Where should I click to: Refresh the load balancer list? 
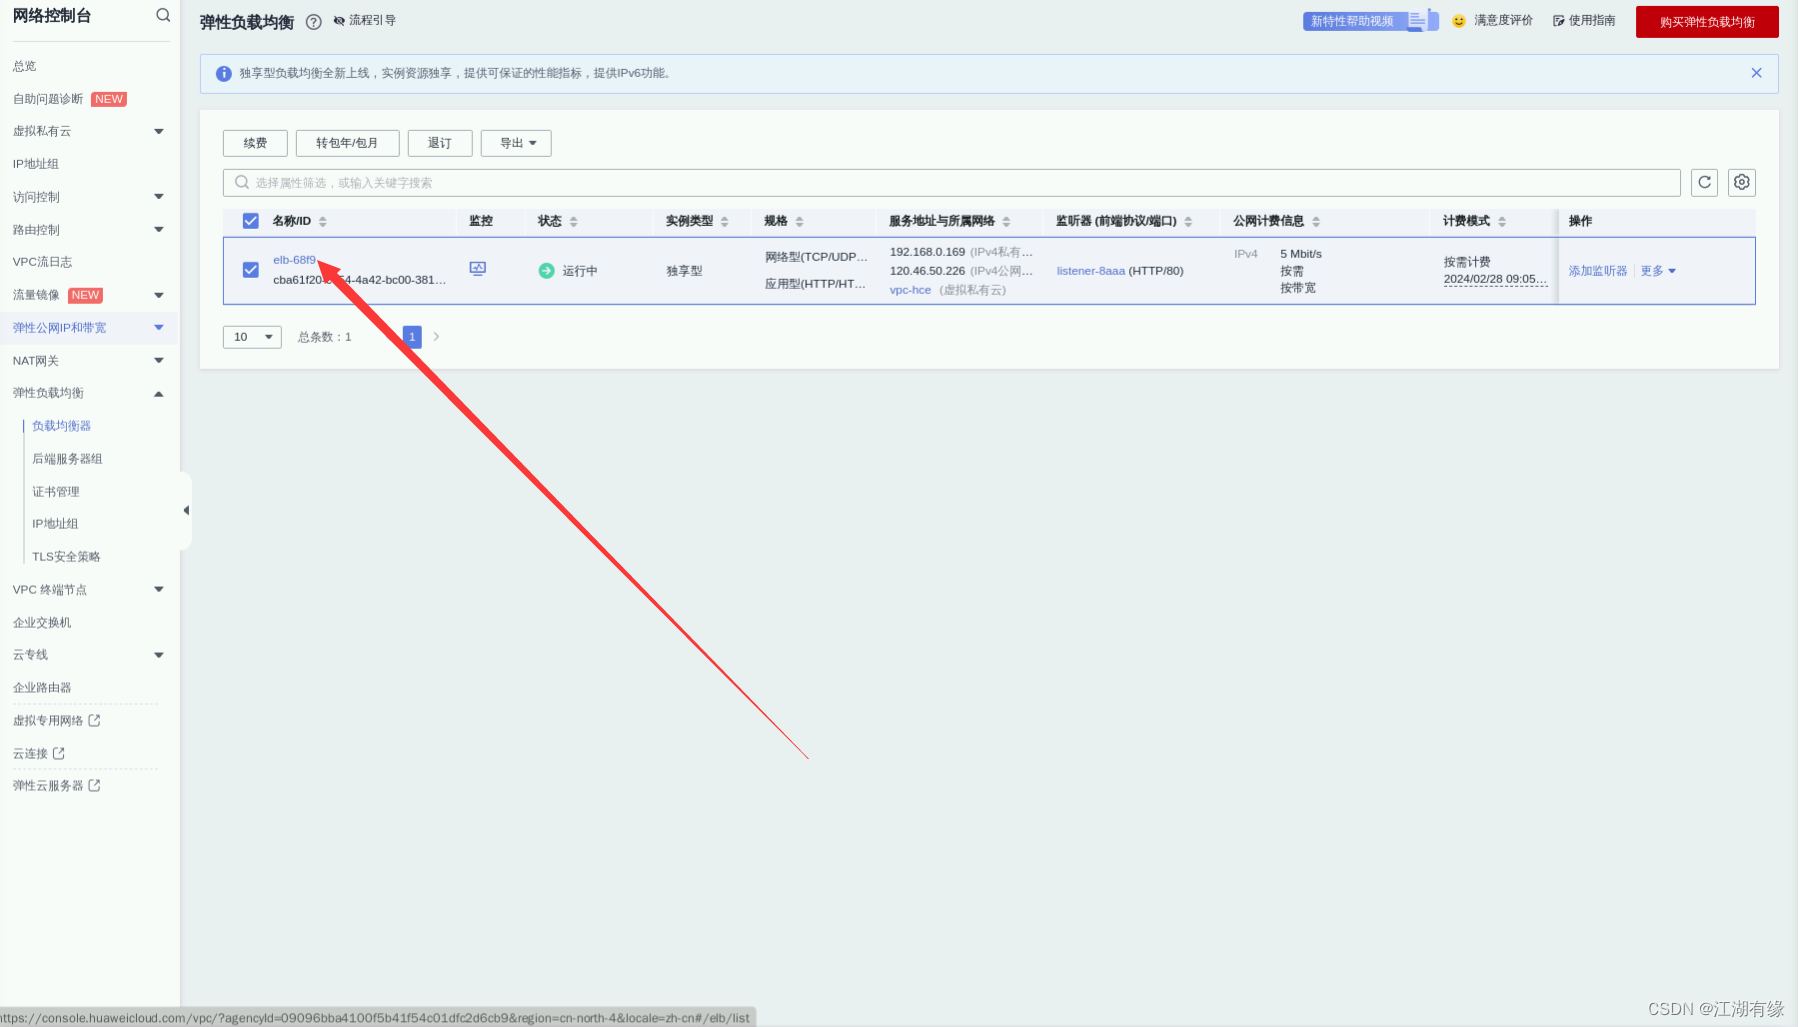pos(1705,182)
